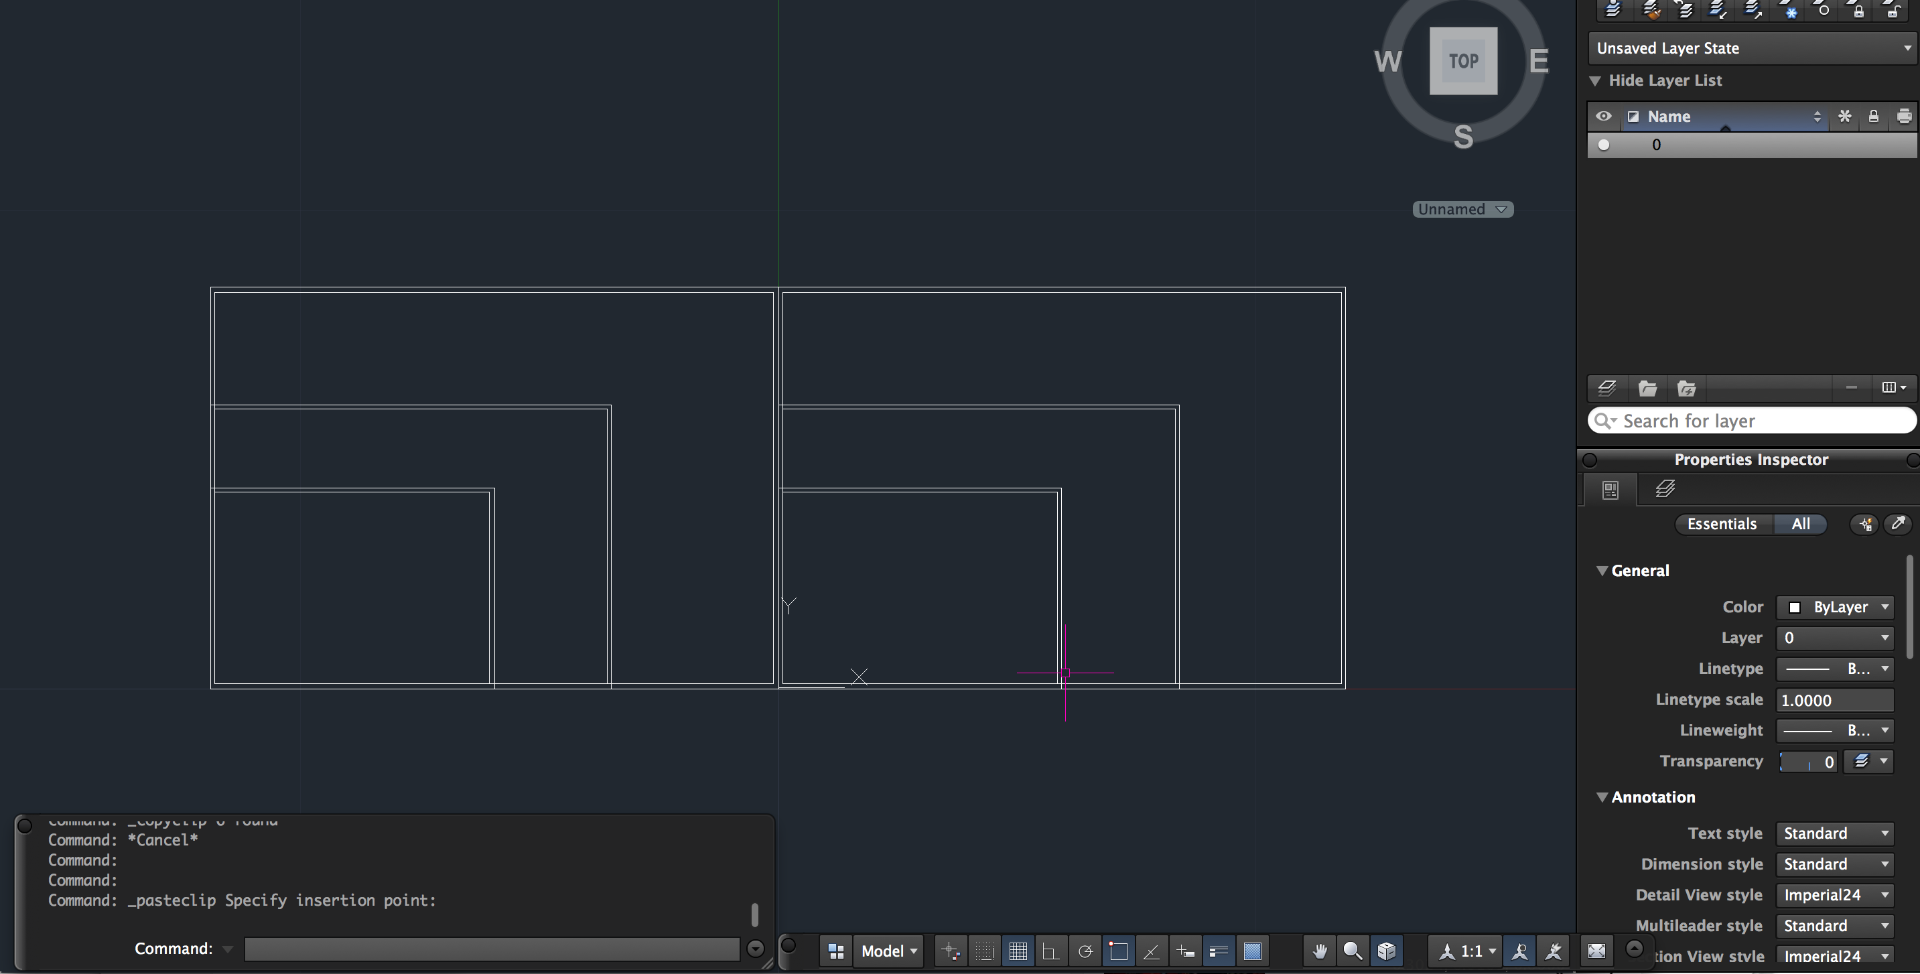Open the Detail View style Imperial24 dropdown
1920x974 pixels.
1835,896
